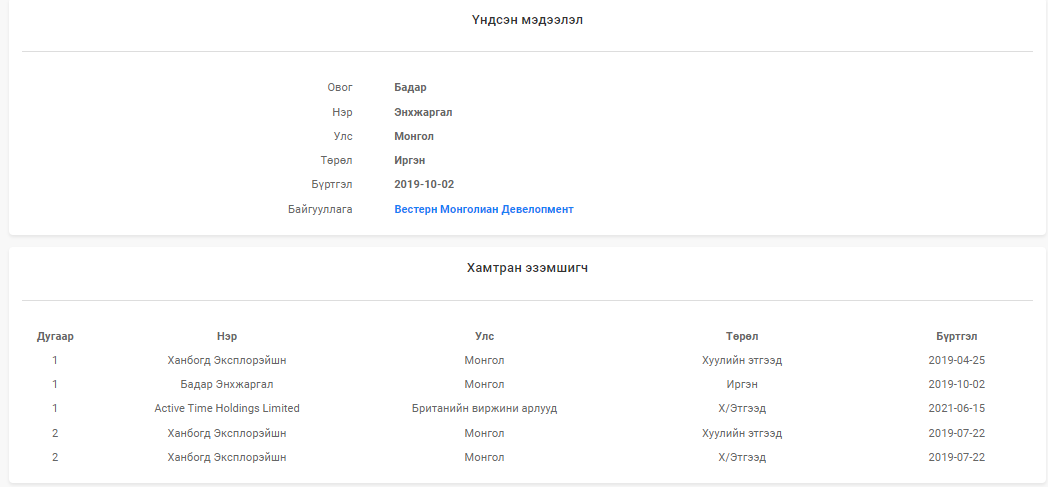1048x487 pixels.
Task: Click the Британийн виржини арлууд country cell
Action: coord(484,408)
